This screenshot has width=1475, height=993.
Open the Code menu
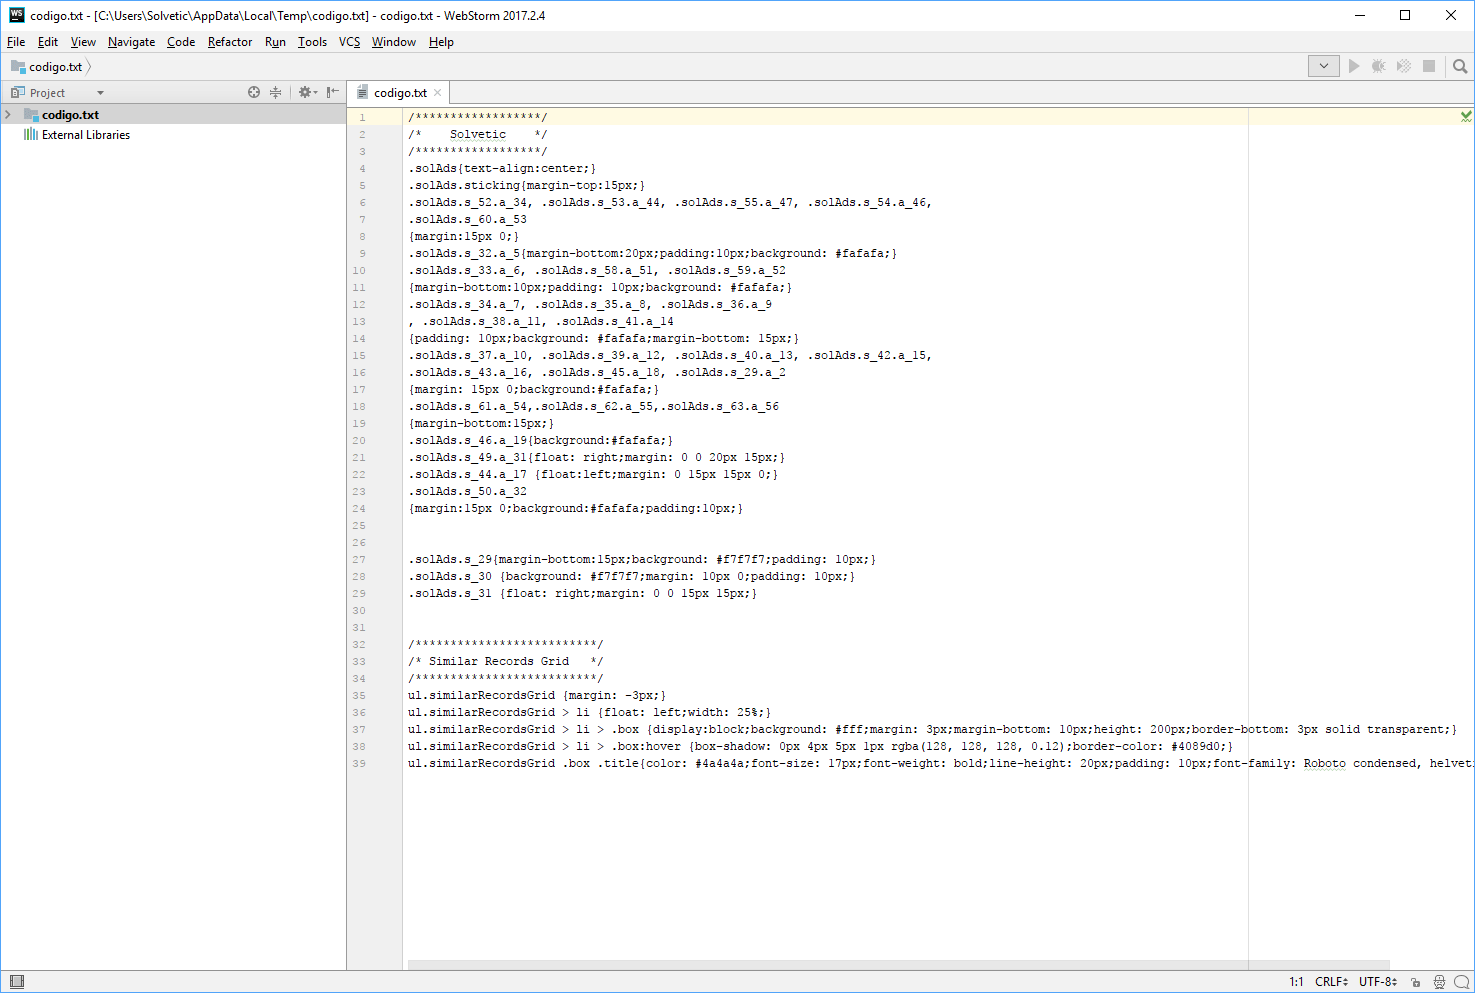click(x=181, y=42)
